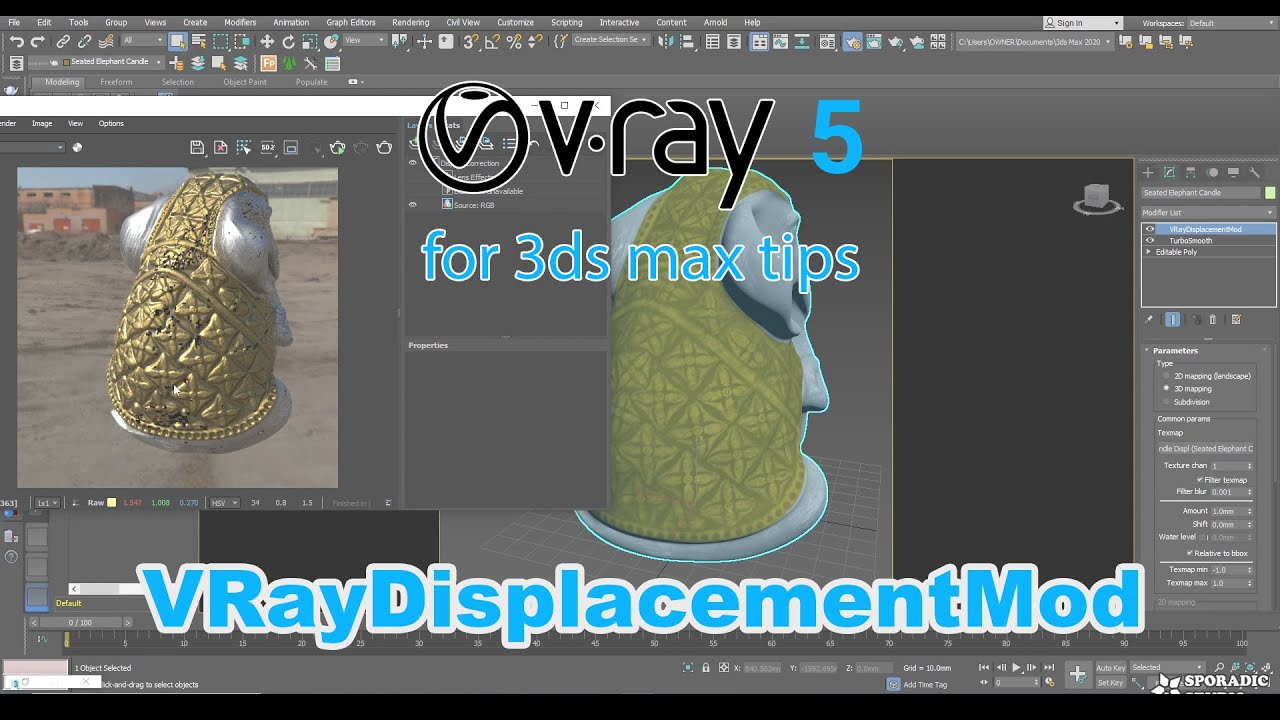Activate the Select and Link tool
This screenshot has width=1280, height=720.
(63, 41)
